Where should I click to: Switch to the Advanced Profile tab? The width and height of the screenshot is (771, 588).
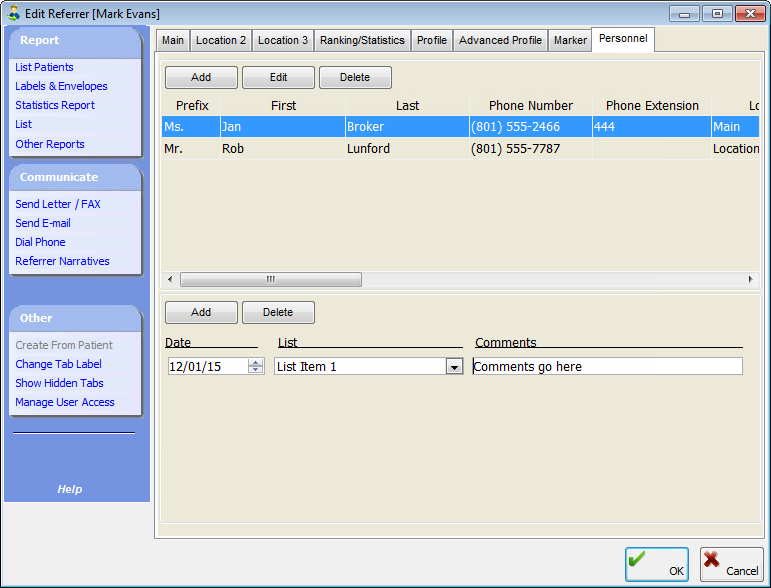pos(500,40)
